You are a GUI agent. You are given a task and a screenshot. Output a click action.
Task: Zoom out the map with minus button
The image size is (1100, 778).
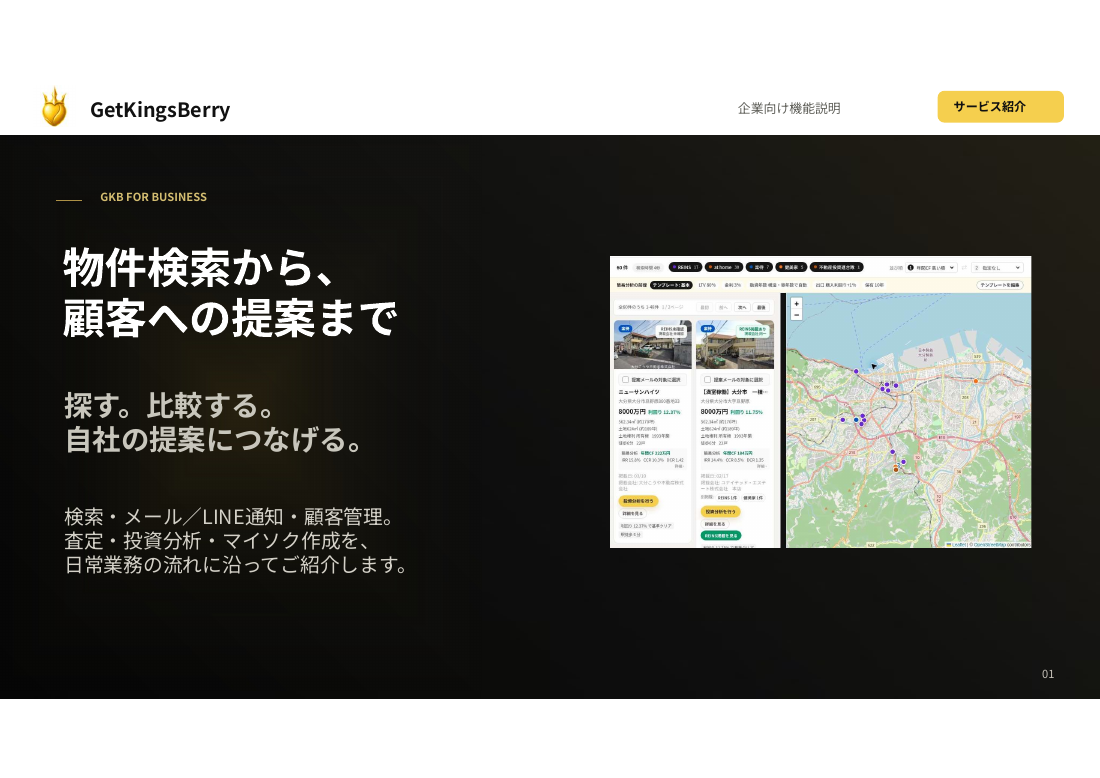796,315
